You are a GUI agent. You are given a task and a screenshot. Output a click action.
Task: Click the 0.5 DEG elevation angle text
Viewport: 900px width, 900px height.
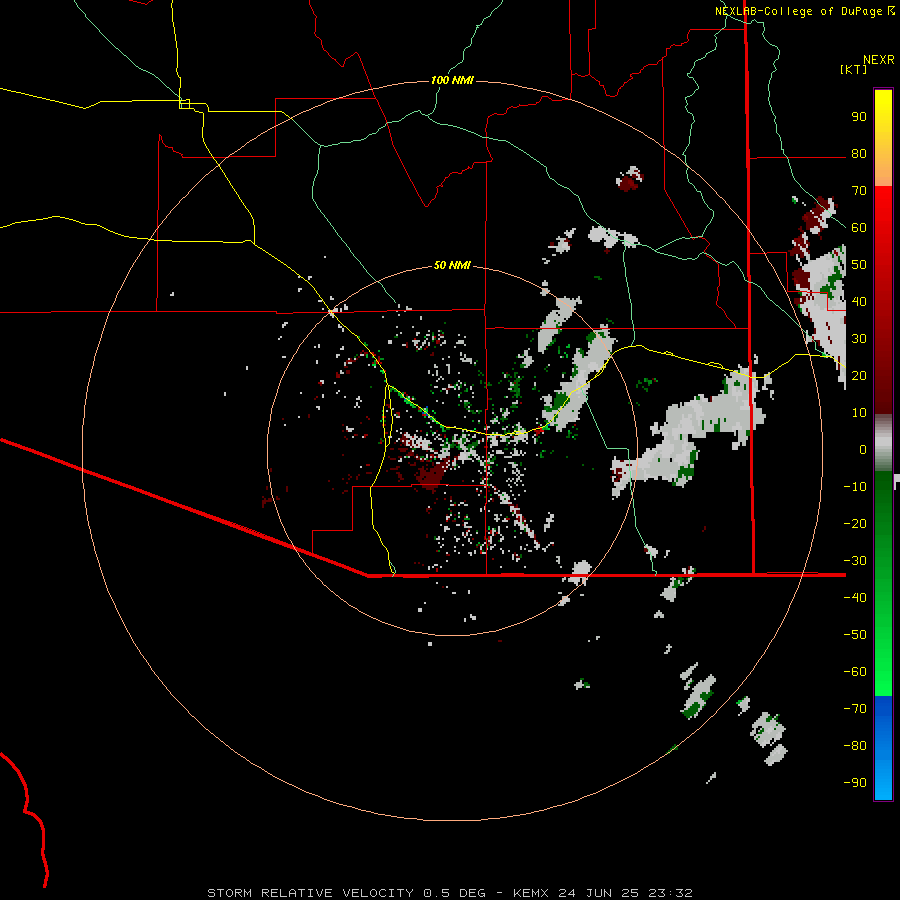point(455,893)
